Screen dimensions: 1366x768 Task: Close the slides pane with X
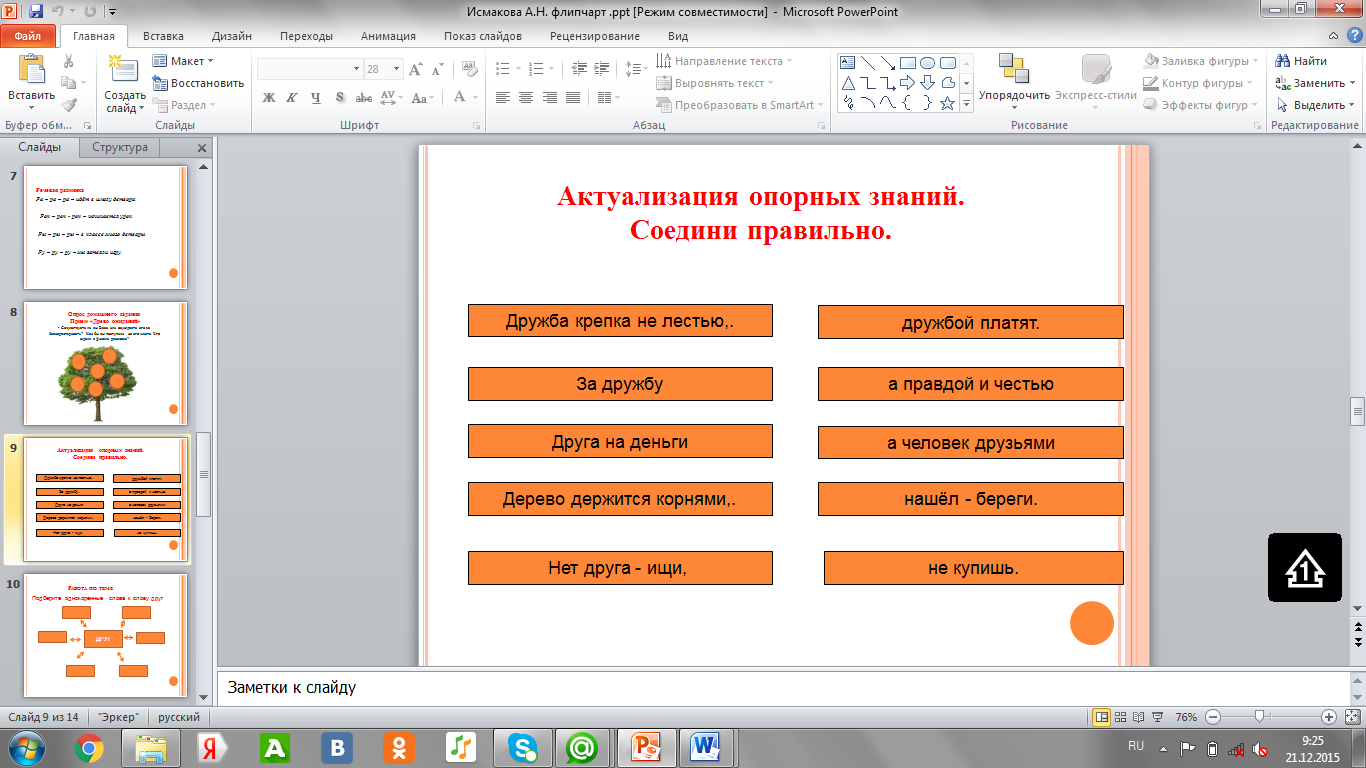click(x=201, y=148)
